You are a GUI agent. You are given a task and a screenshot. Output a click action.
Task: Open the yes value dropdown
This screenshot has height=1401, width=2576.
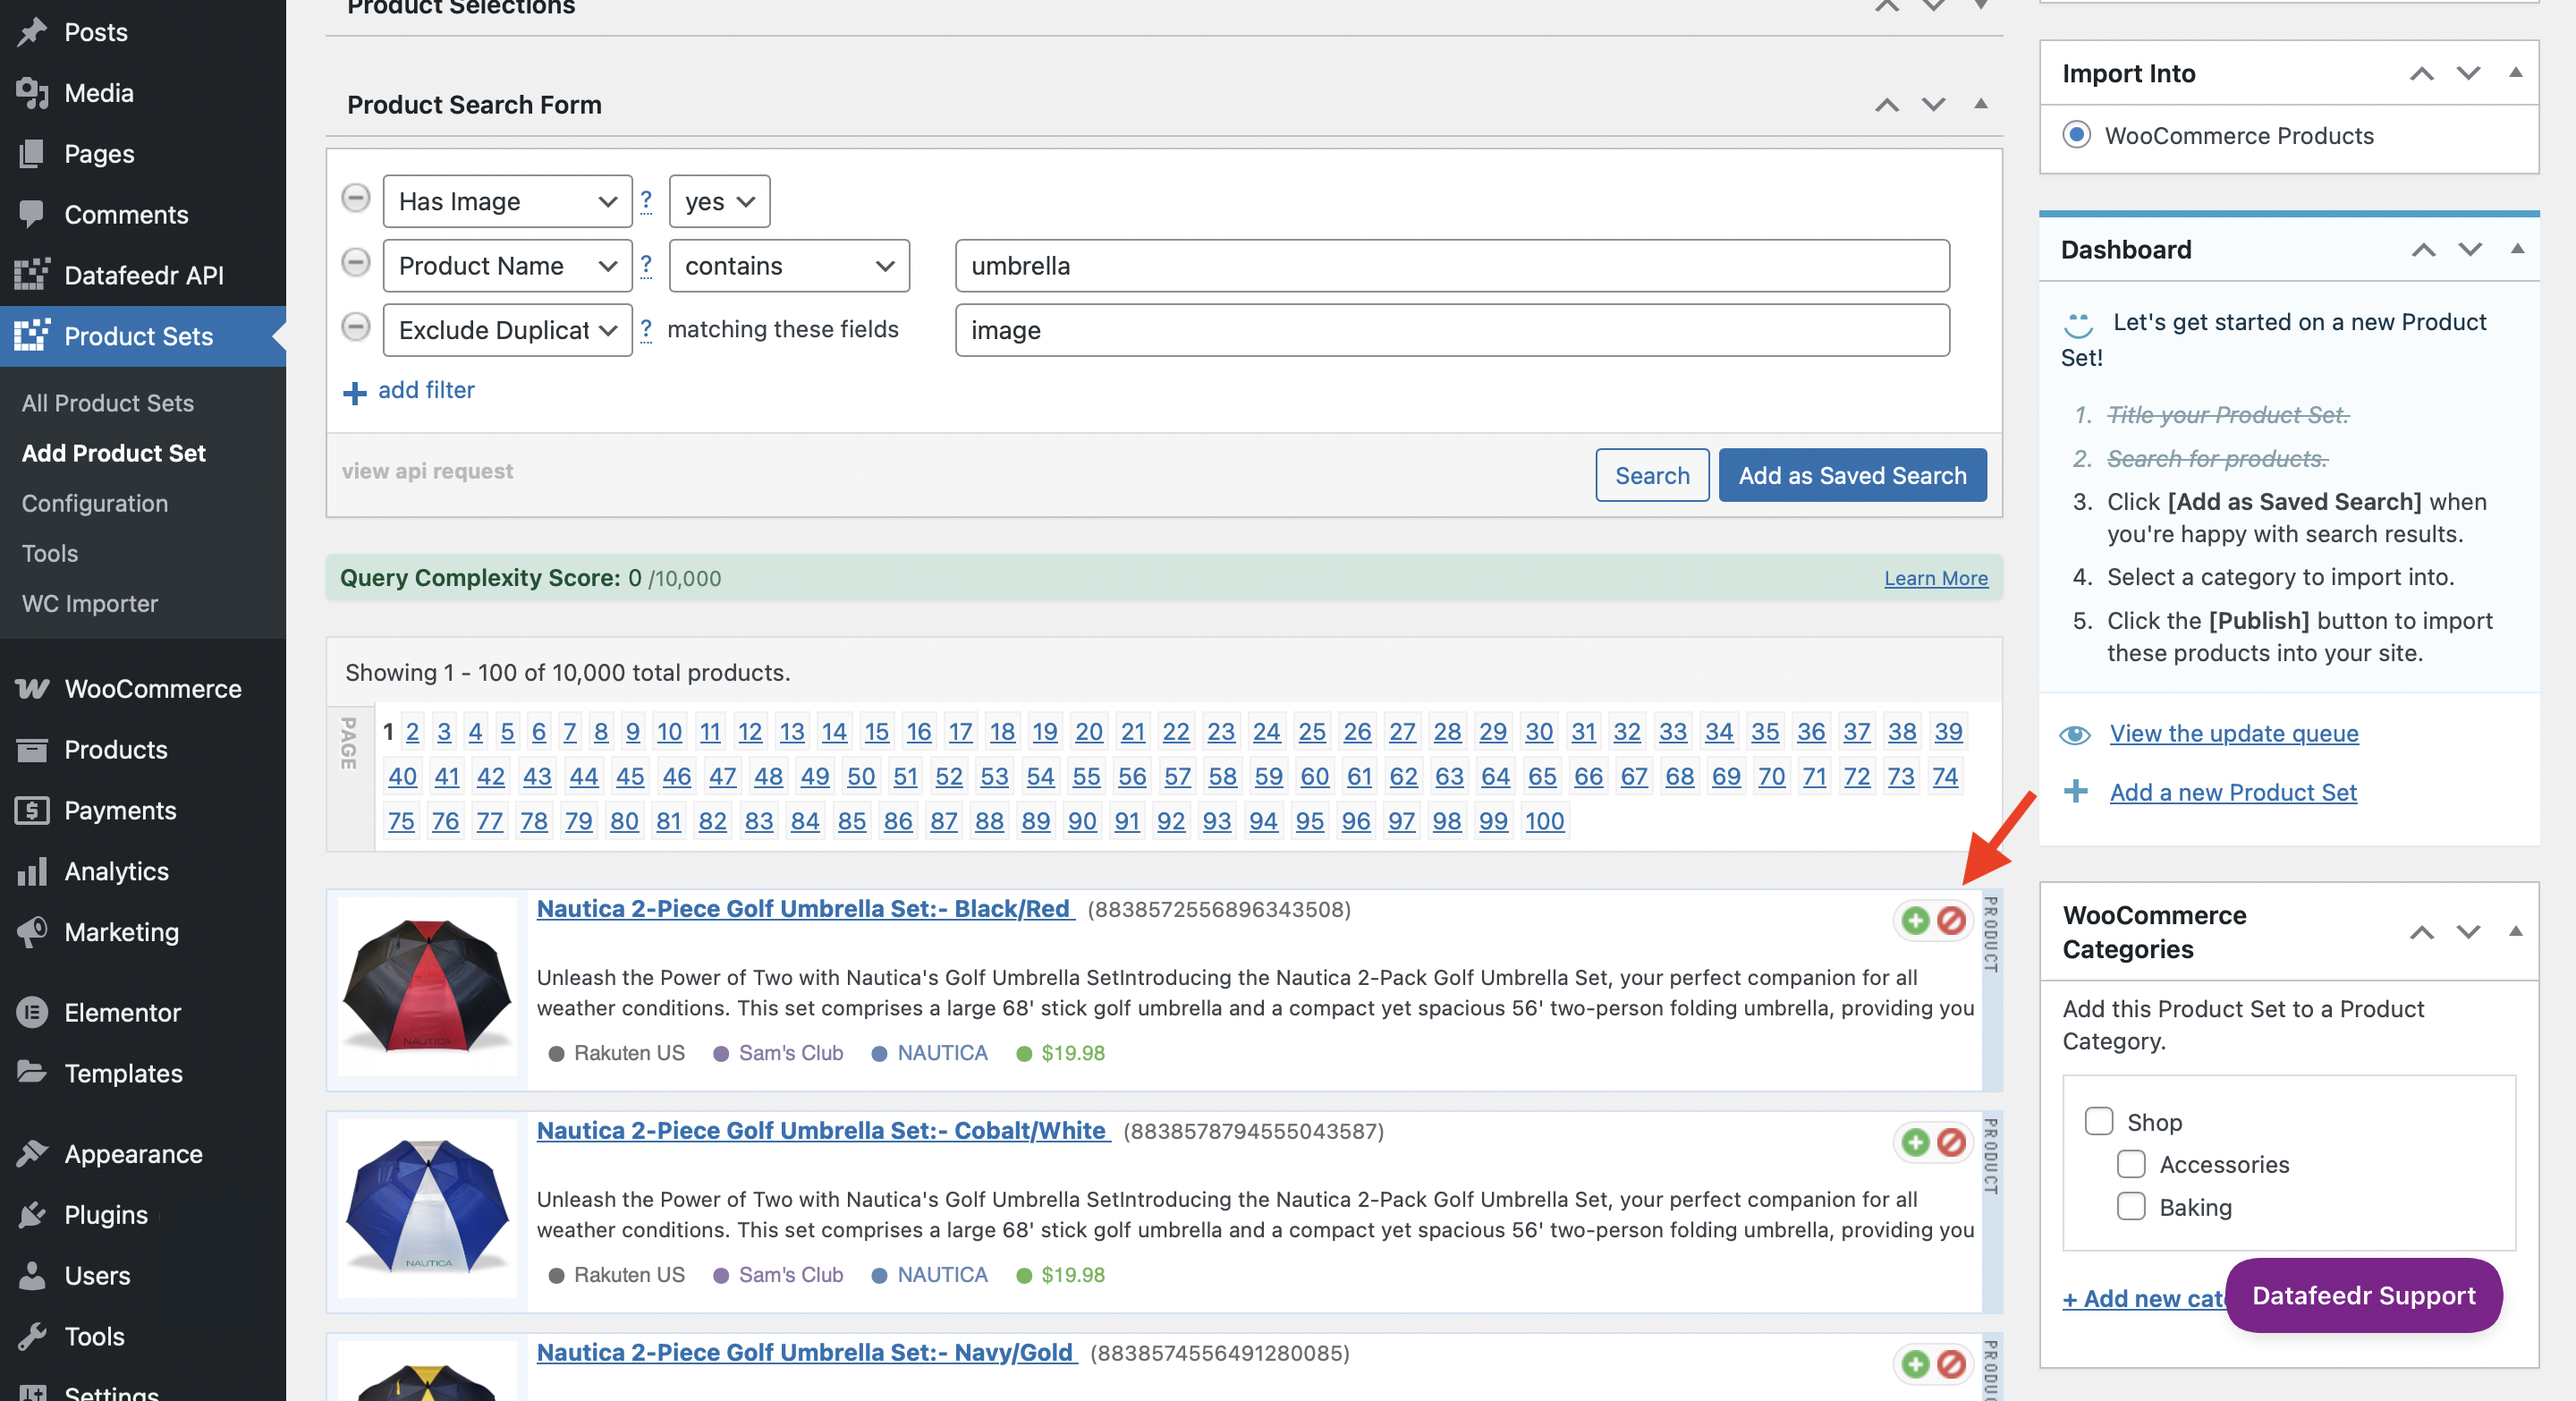(719, 201)
